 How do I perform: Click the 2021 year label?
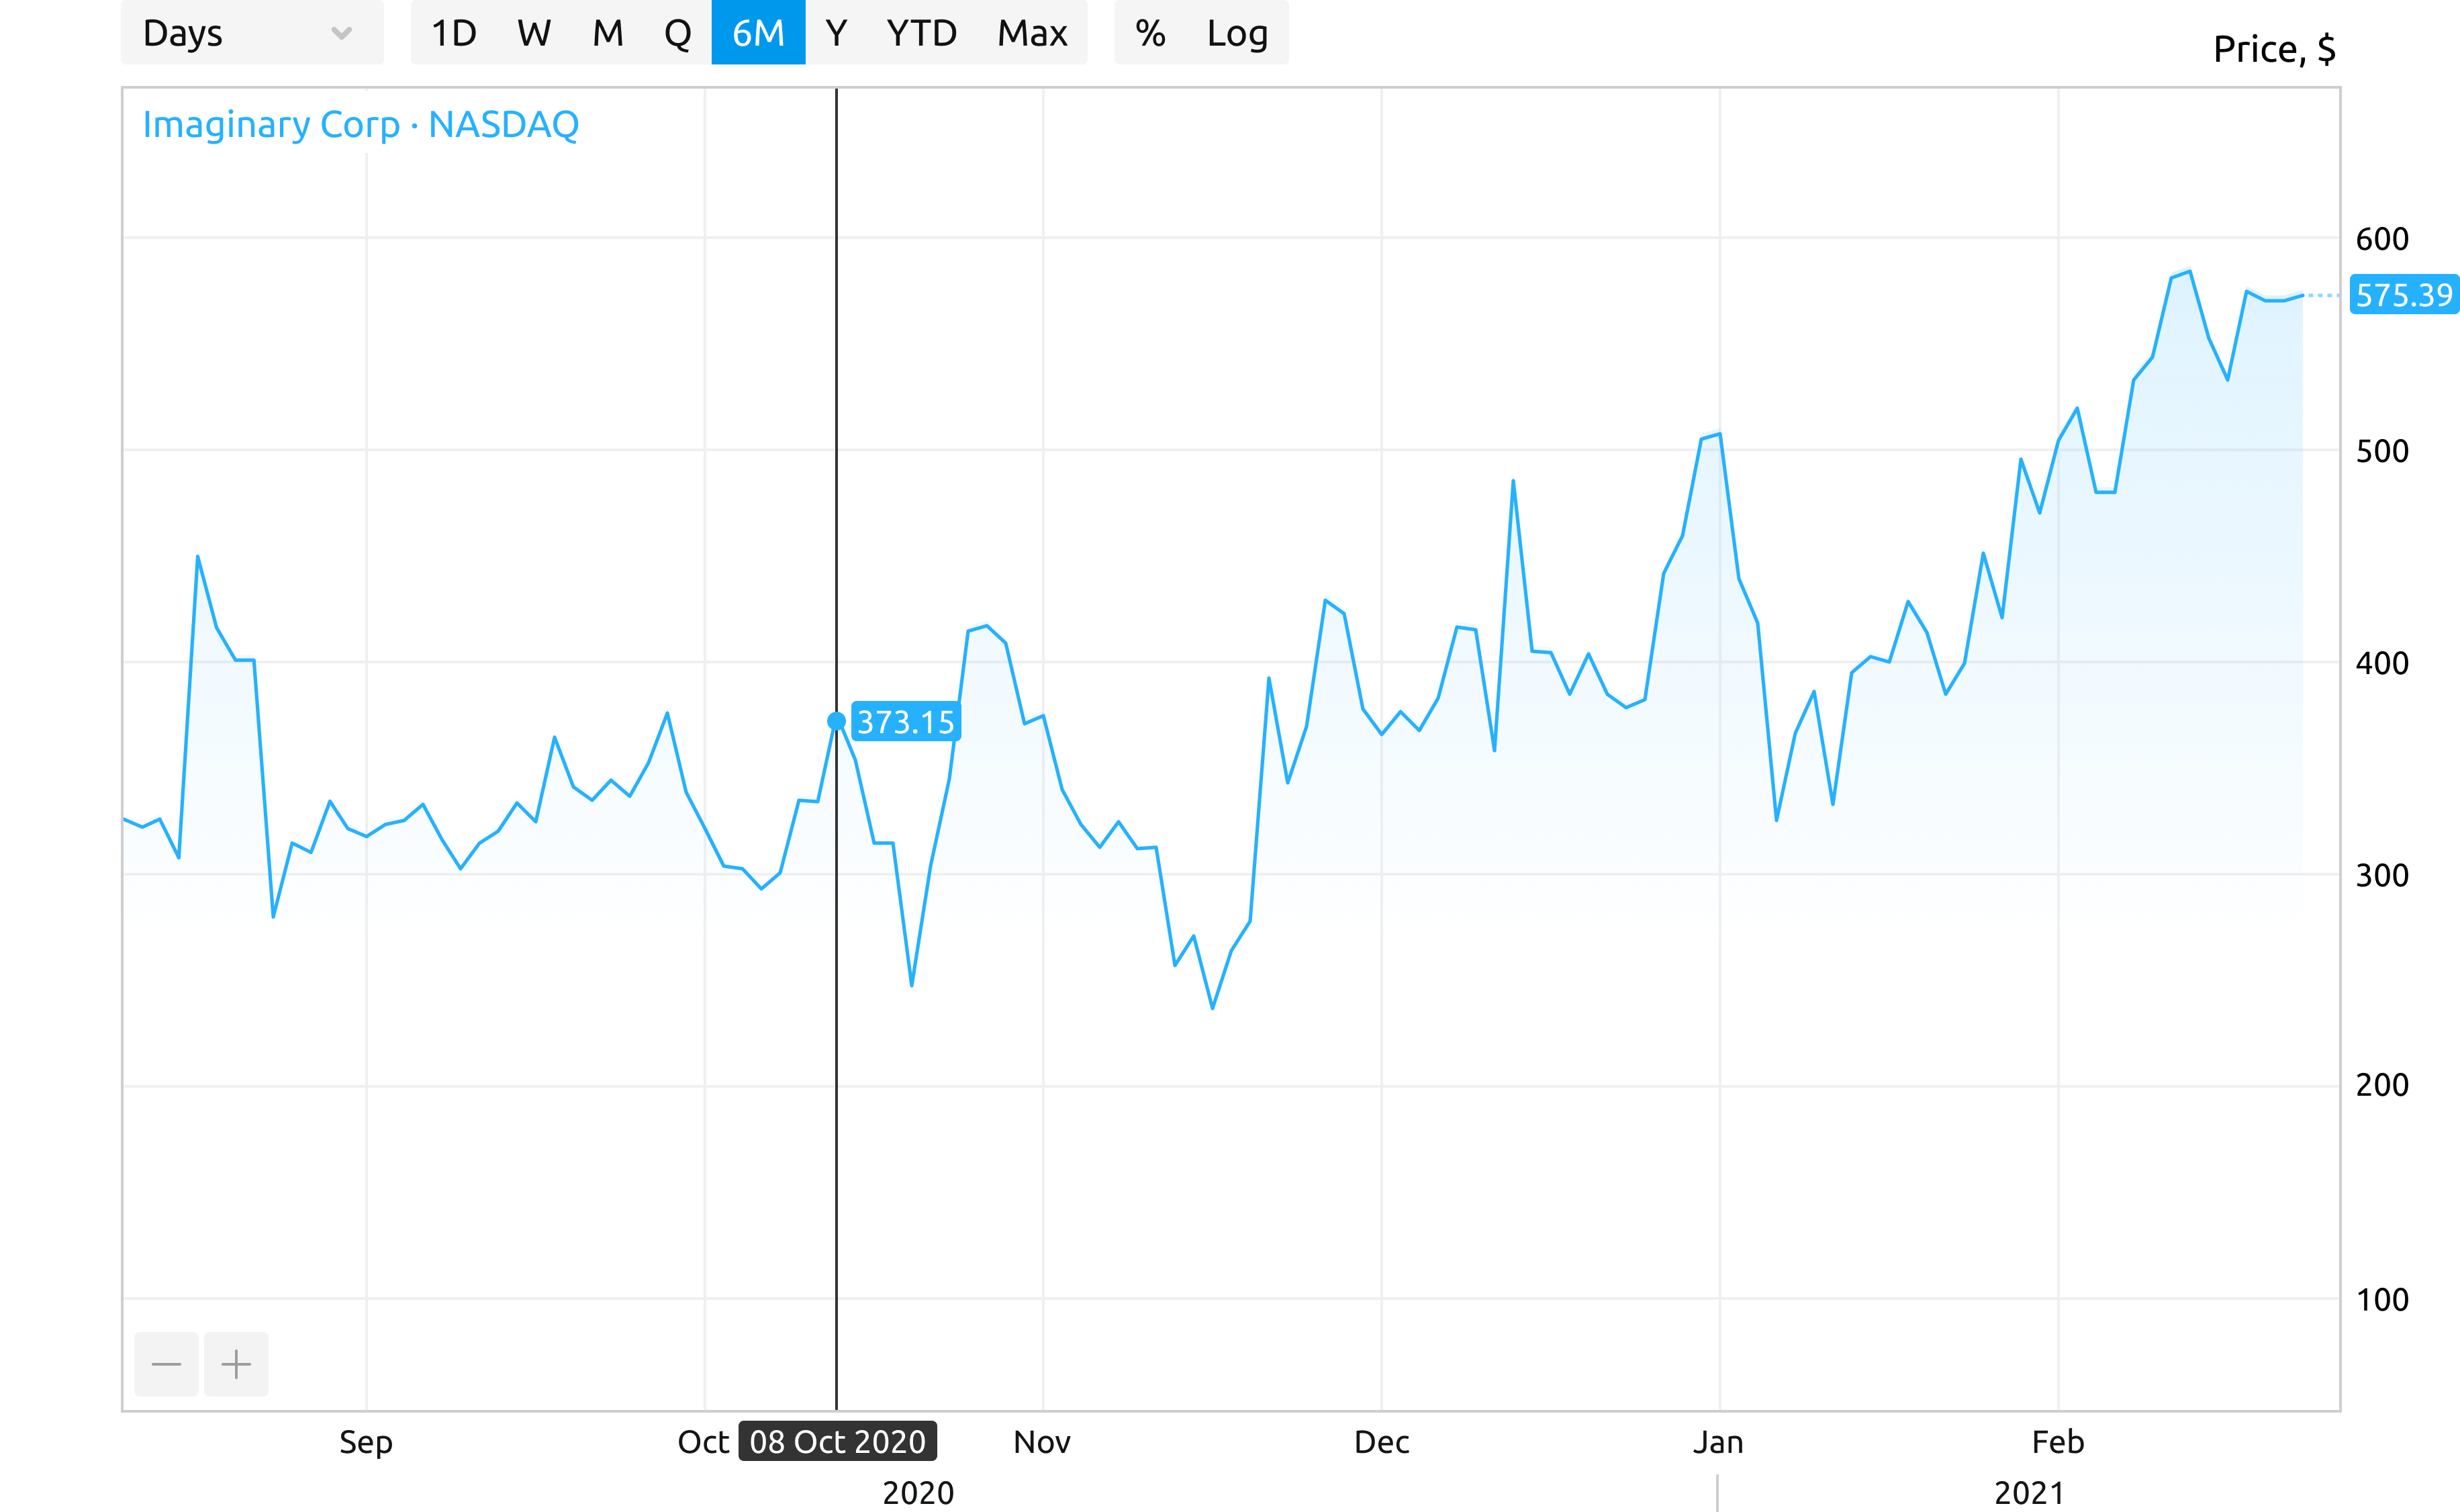pyautogui.click(x=2029, y=1493)
